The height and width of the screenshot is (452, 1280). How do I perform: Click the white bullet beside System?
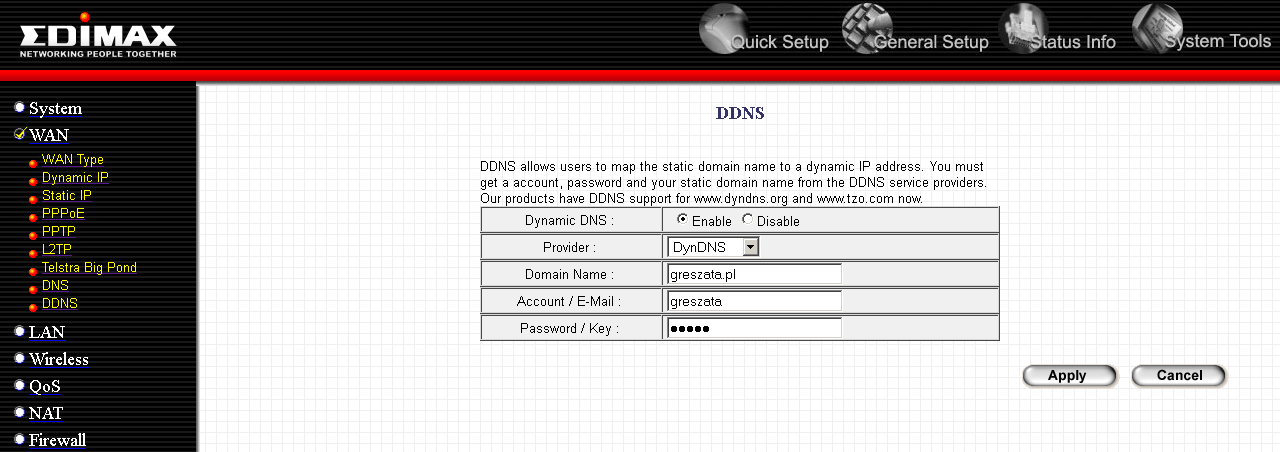tap(19, 106)
